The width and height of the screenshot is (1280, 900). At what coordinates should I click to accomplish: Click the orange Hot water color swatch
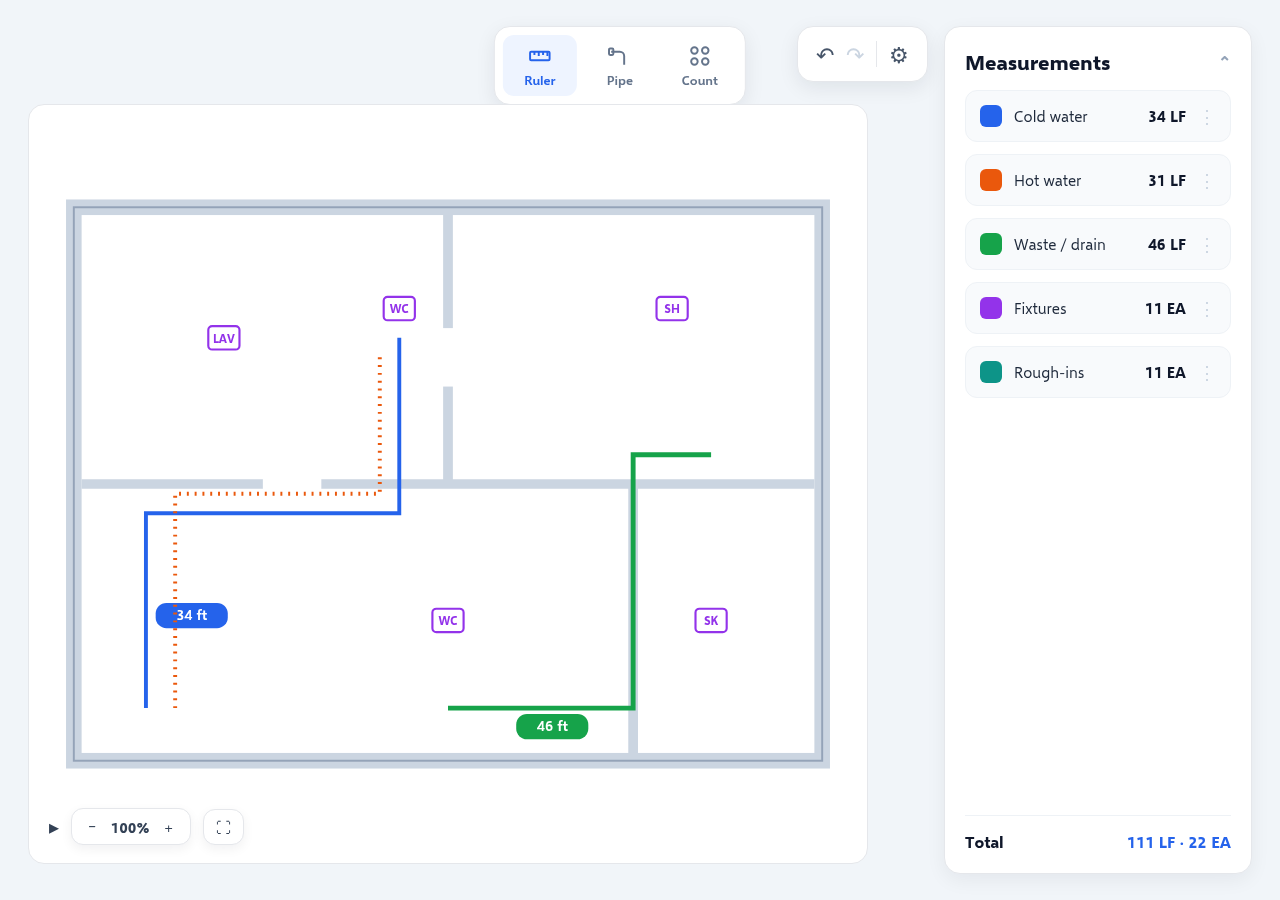[x=991, y=180]
